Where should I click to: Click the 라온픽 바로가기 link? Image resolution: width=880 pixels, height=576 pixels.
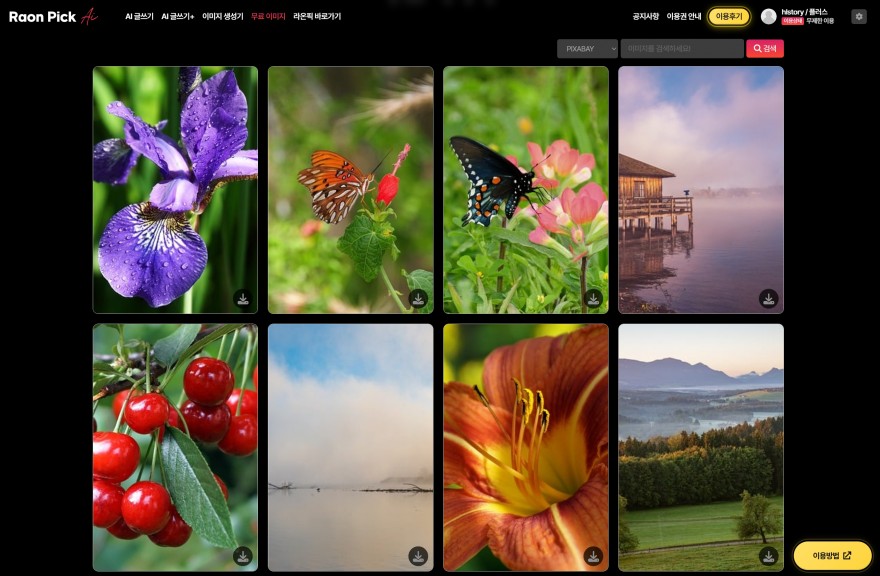click(317, 17)
